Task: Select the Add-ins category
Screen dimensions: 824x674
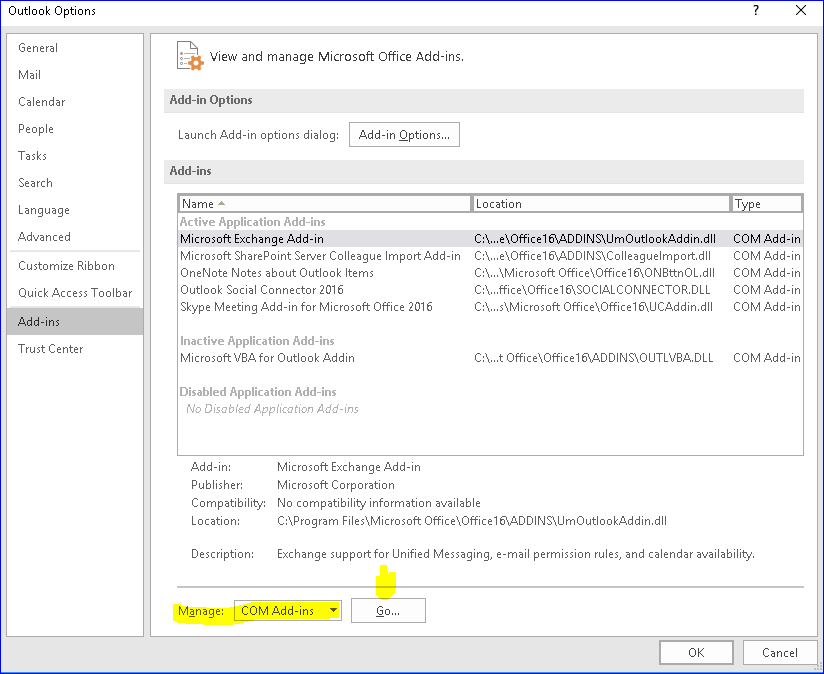Action: click(x=75, y=322)
